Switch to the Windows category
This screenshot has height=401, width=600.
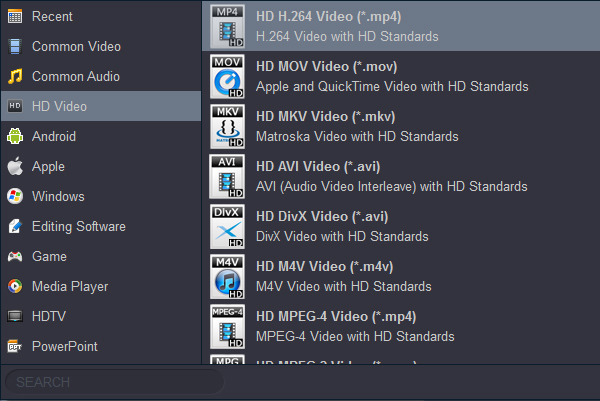click(58, 196)
